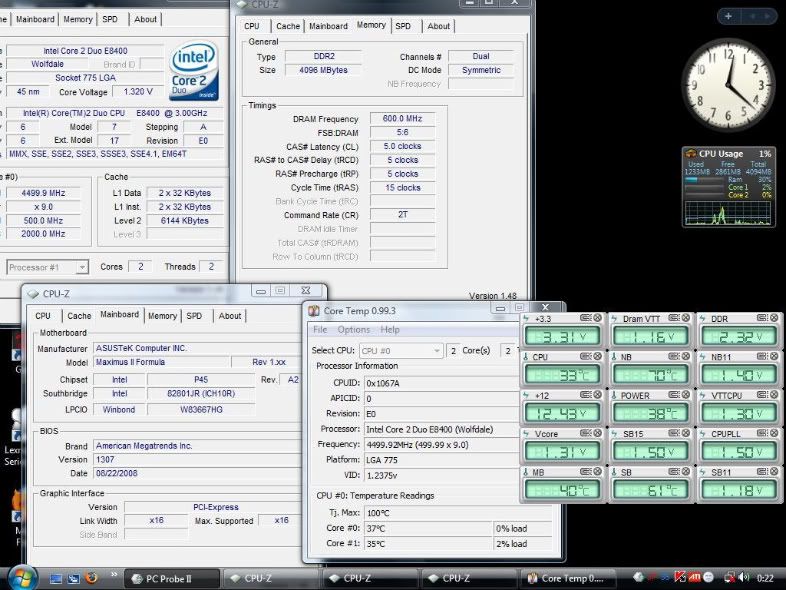Click the sidebar add gadgets plus button
Viewport: 786px width, 590px height.
pos(728,16)
